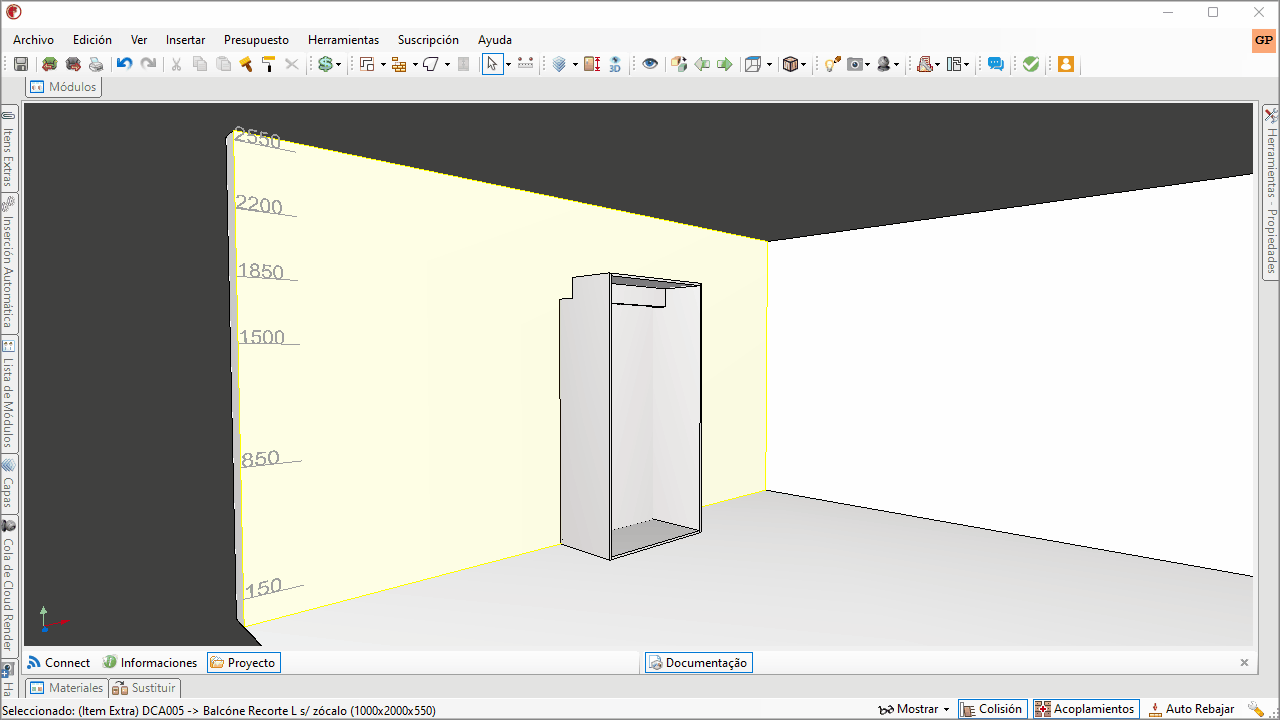Image resolution: width=1280 pixels, height=720 pixels.
Task: Click the Save floppy disk icon
Action: click(x=21, y=64)
